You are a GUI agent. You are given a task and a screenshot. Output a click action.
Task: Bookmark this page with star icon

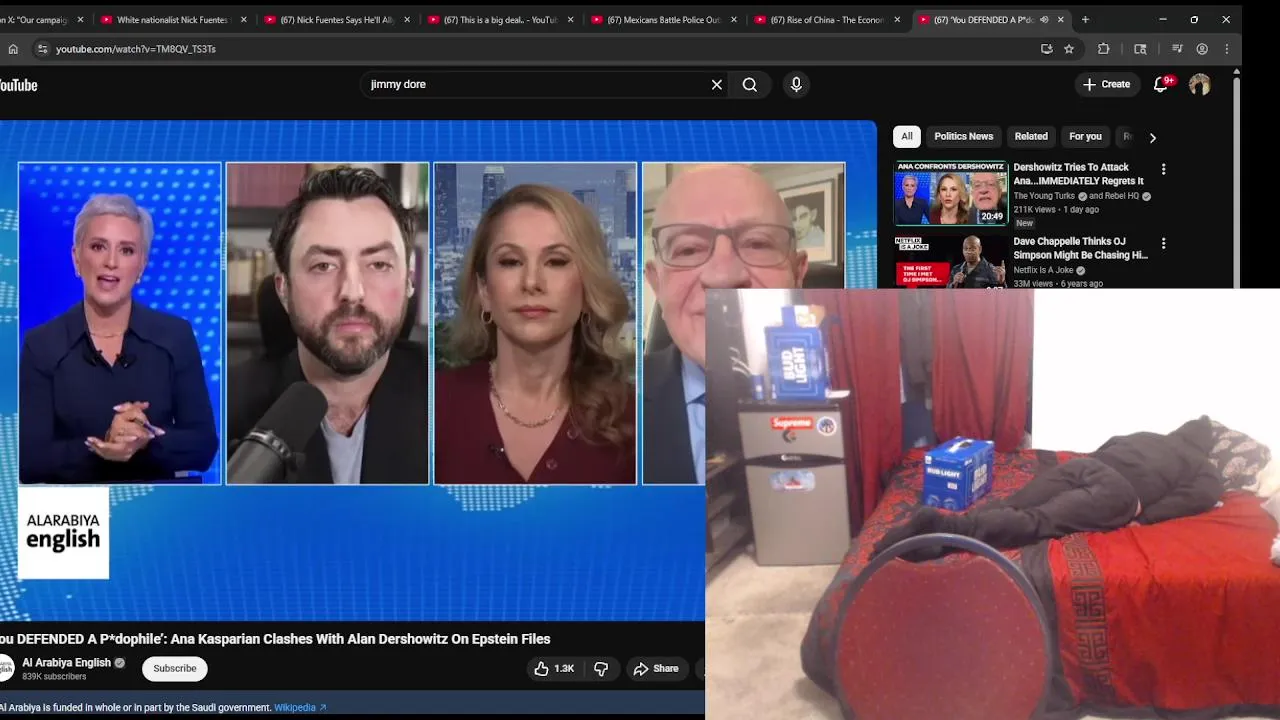click(1069, 49)
